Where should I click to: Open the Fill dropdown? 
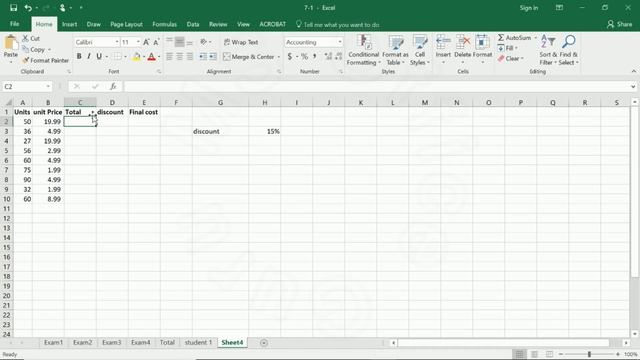pos(507,48)
